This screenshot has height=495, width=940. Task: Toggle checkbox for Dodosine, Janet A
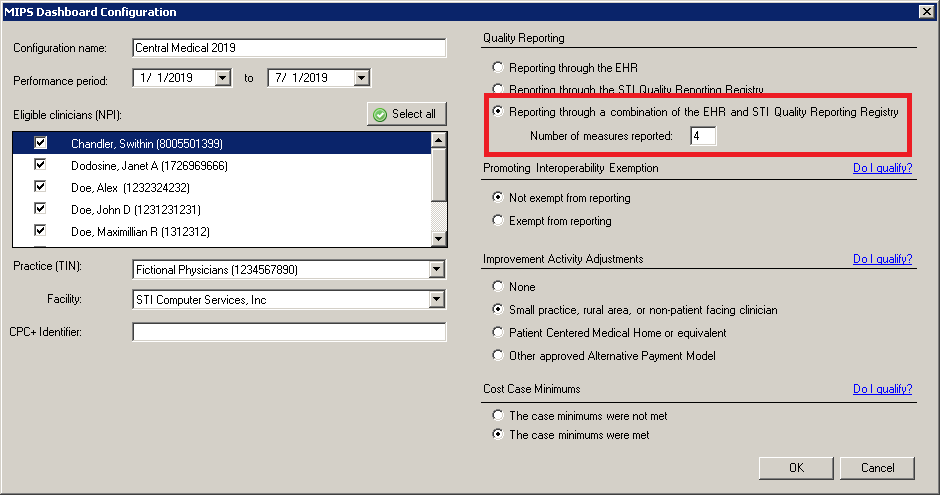[x=41, y=166]
